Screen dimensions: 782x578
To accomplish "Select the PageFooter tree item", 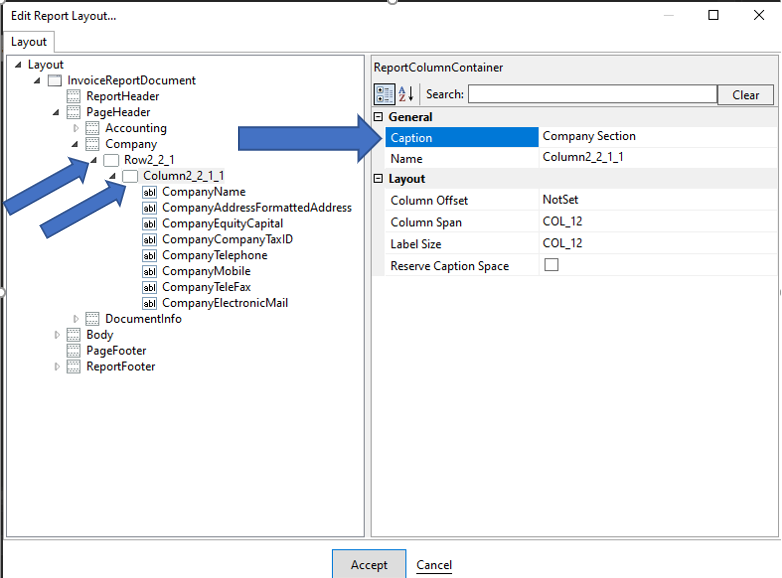I will [x=116, y=351].
